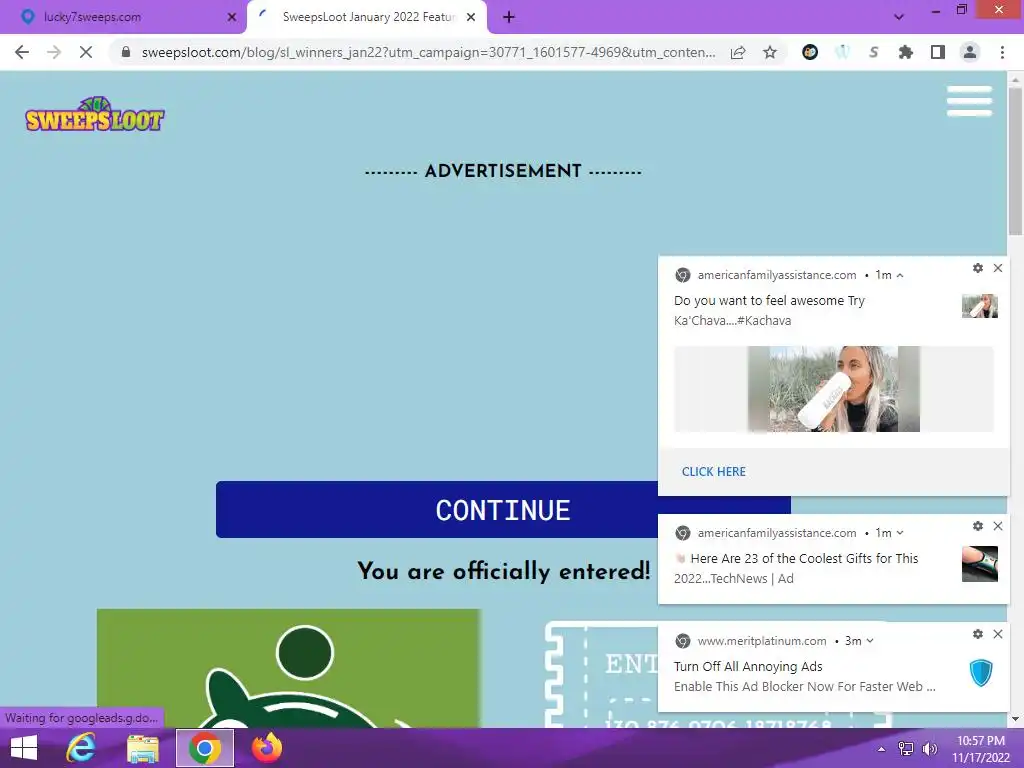The image size is (1024, 768).
Task: Close the lucky7sweeps.com tab
Action: pyautogui.click(x=231, y=17)
